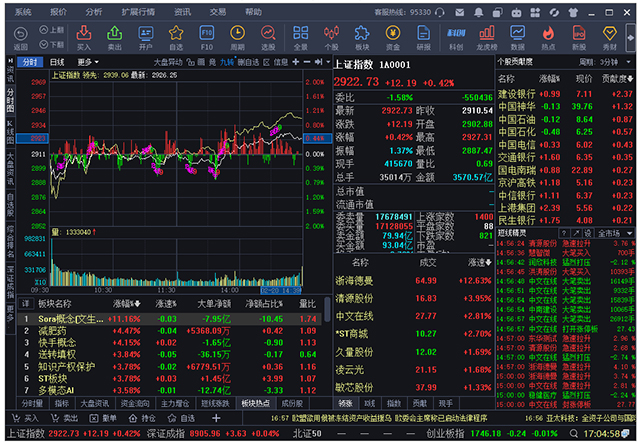Click the time marker 02-20 14:38

(x=281, y=290)
